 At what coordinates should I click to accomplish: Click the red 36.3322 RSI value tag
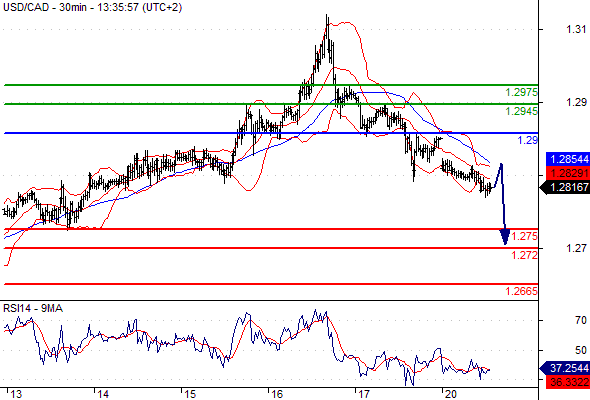(x=568, y=382)
